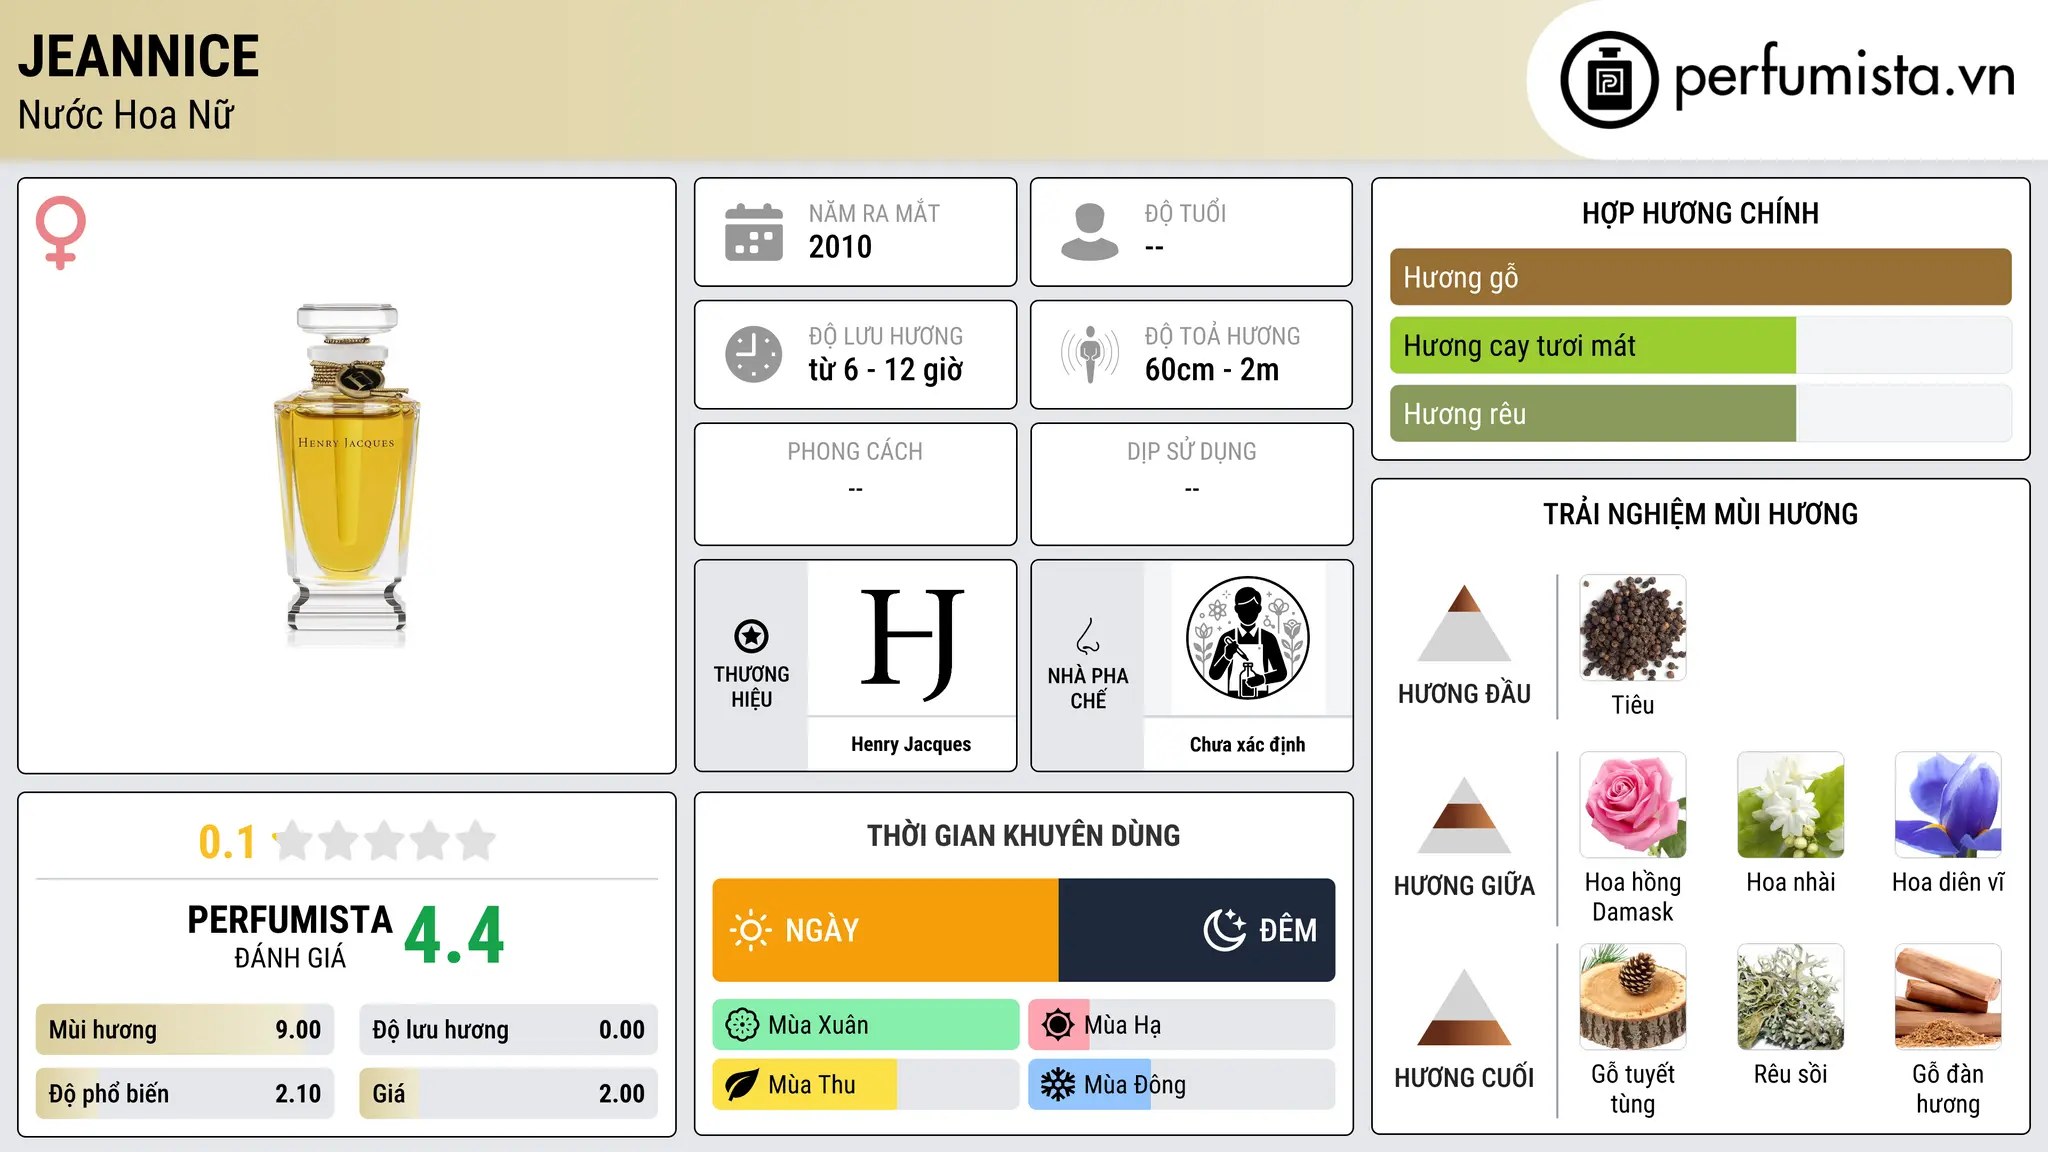Click the moon icon beside ĐÊM
This screenshot has width=2048, height=1152.
click(1224, 930)
